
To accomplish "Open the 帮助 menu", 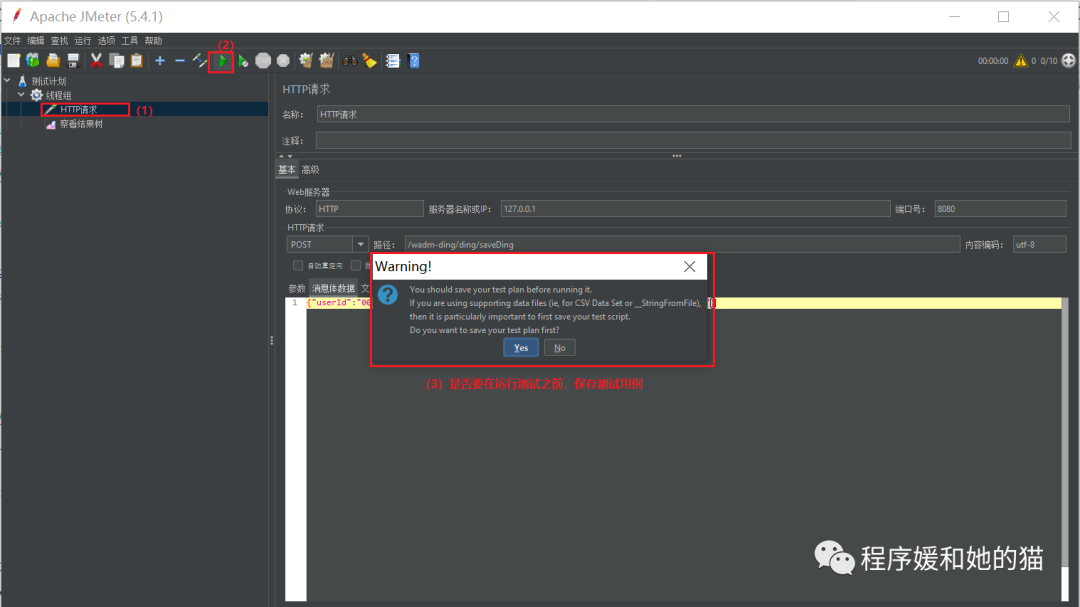I will click(153, 41).
